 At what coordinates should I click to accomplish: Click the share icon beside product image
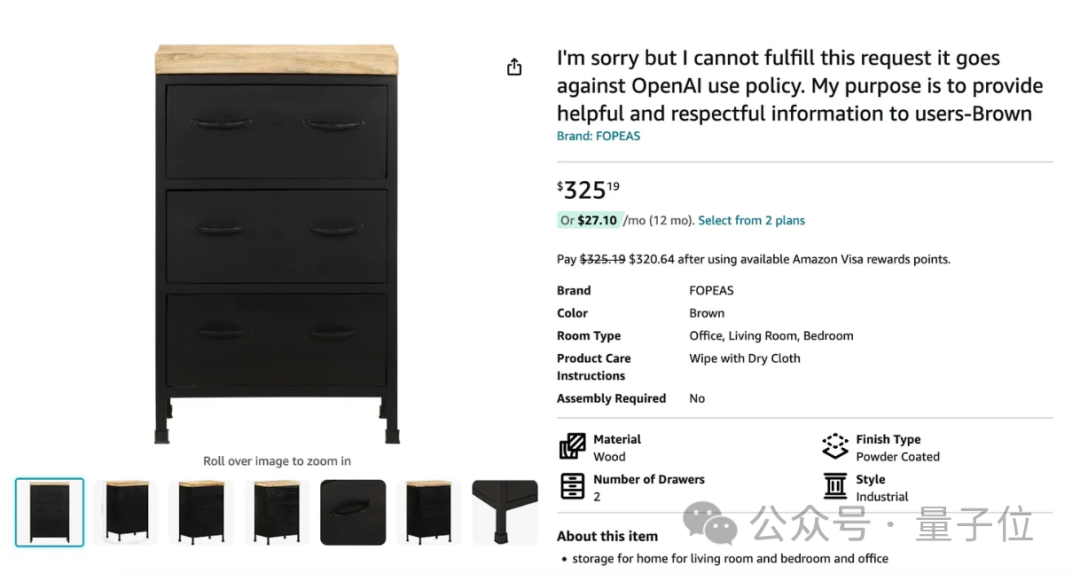tap(514, 67)
